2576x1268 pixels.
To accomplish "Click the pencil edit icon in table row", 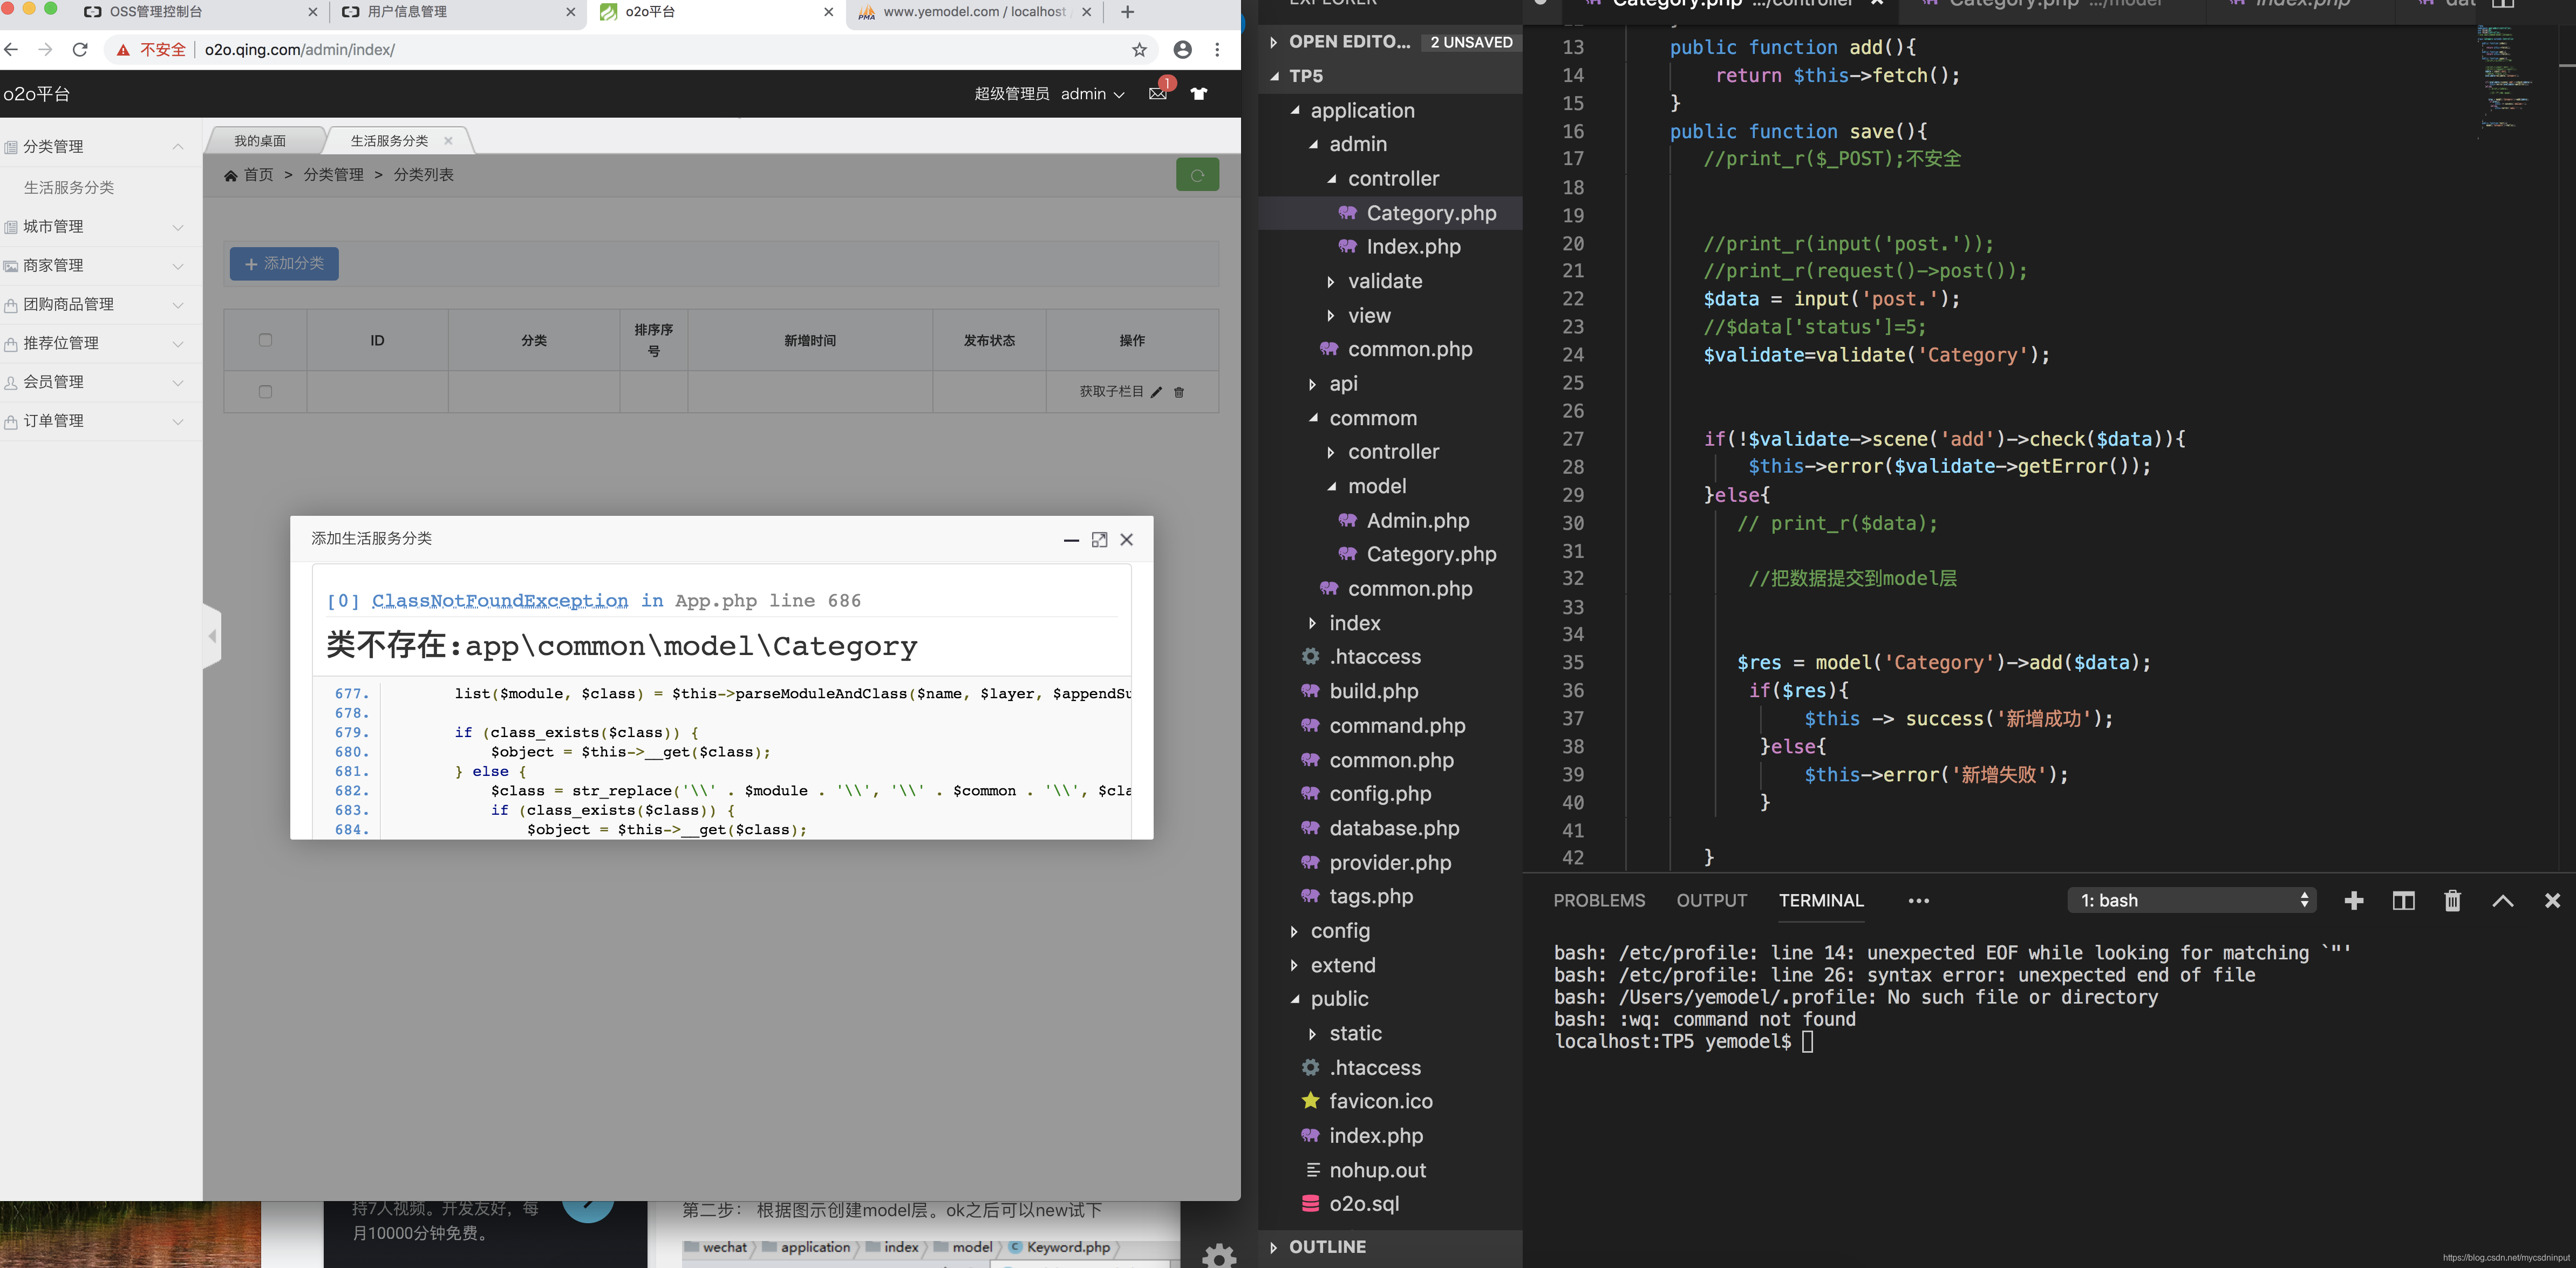I will 1157,392.
